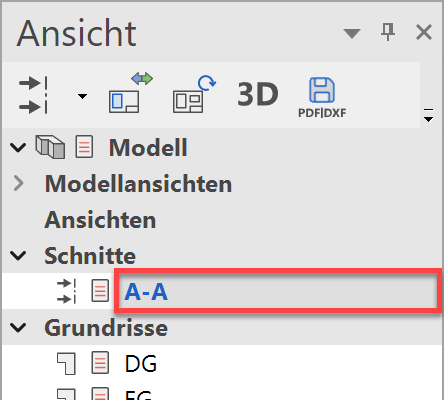Open the toolbar overflow options arrow
This screenshot has width=444, height=400.
(428, 115)
